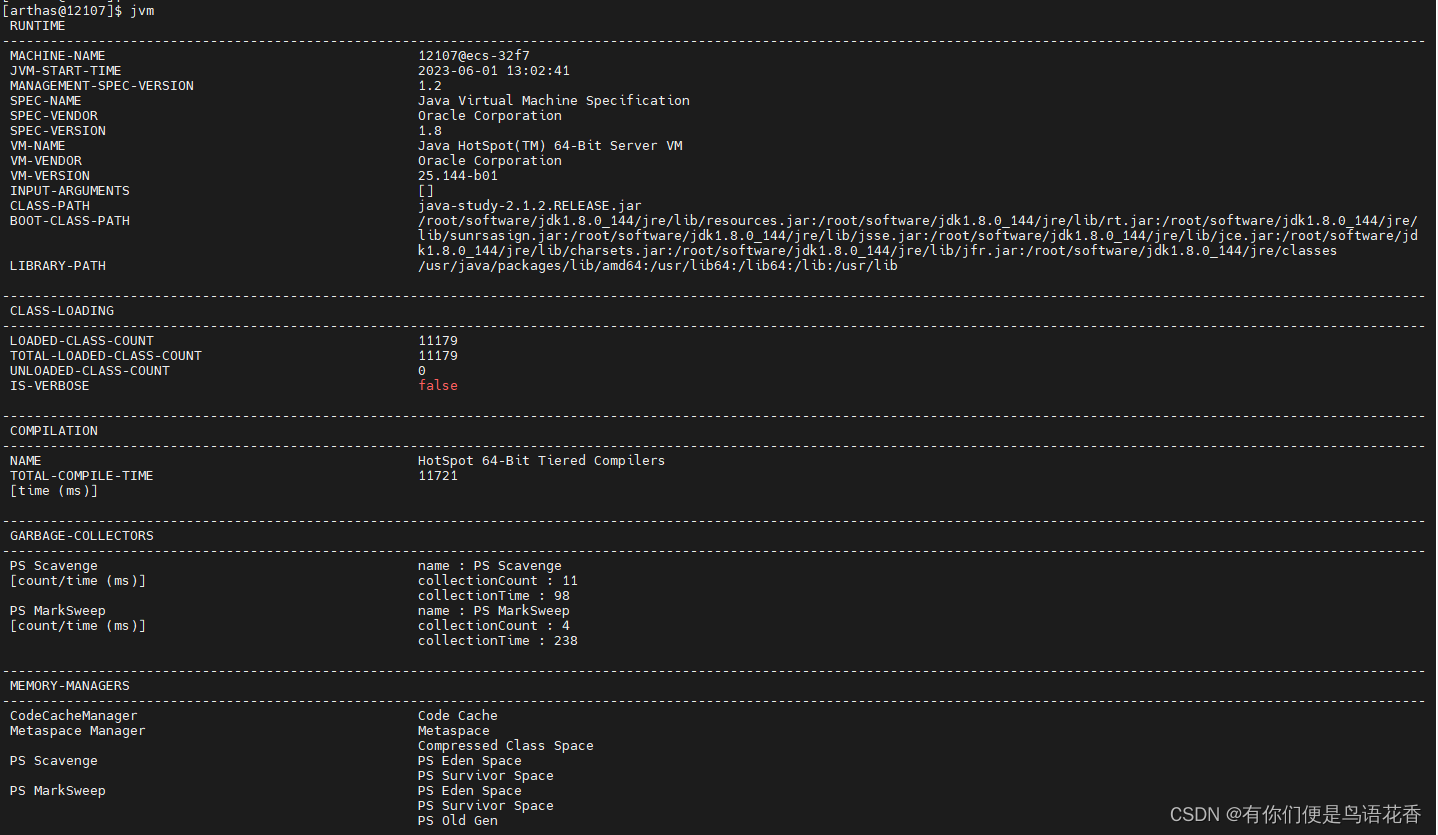Select '11179' in the LOADED-CLASS-COUNT row

click(438, 341)
